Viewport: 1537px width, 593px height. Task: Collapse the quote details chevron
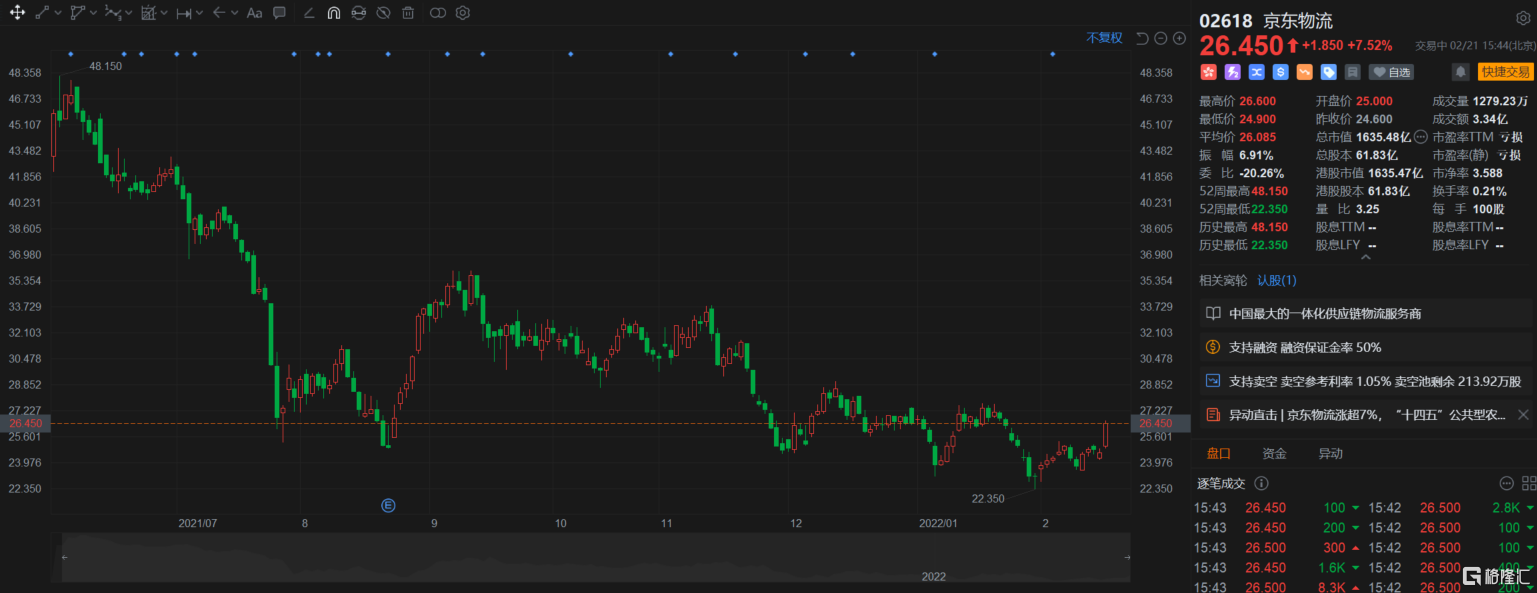pyautogui.click(x=1366, y=257)
